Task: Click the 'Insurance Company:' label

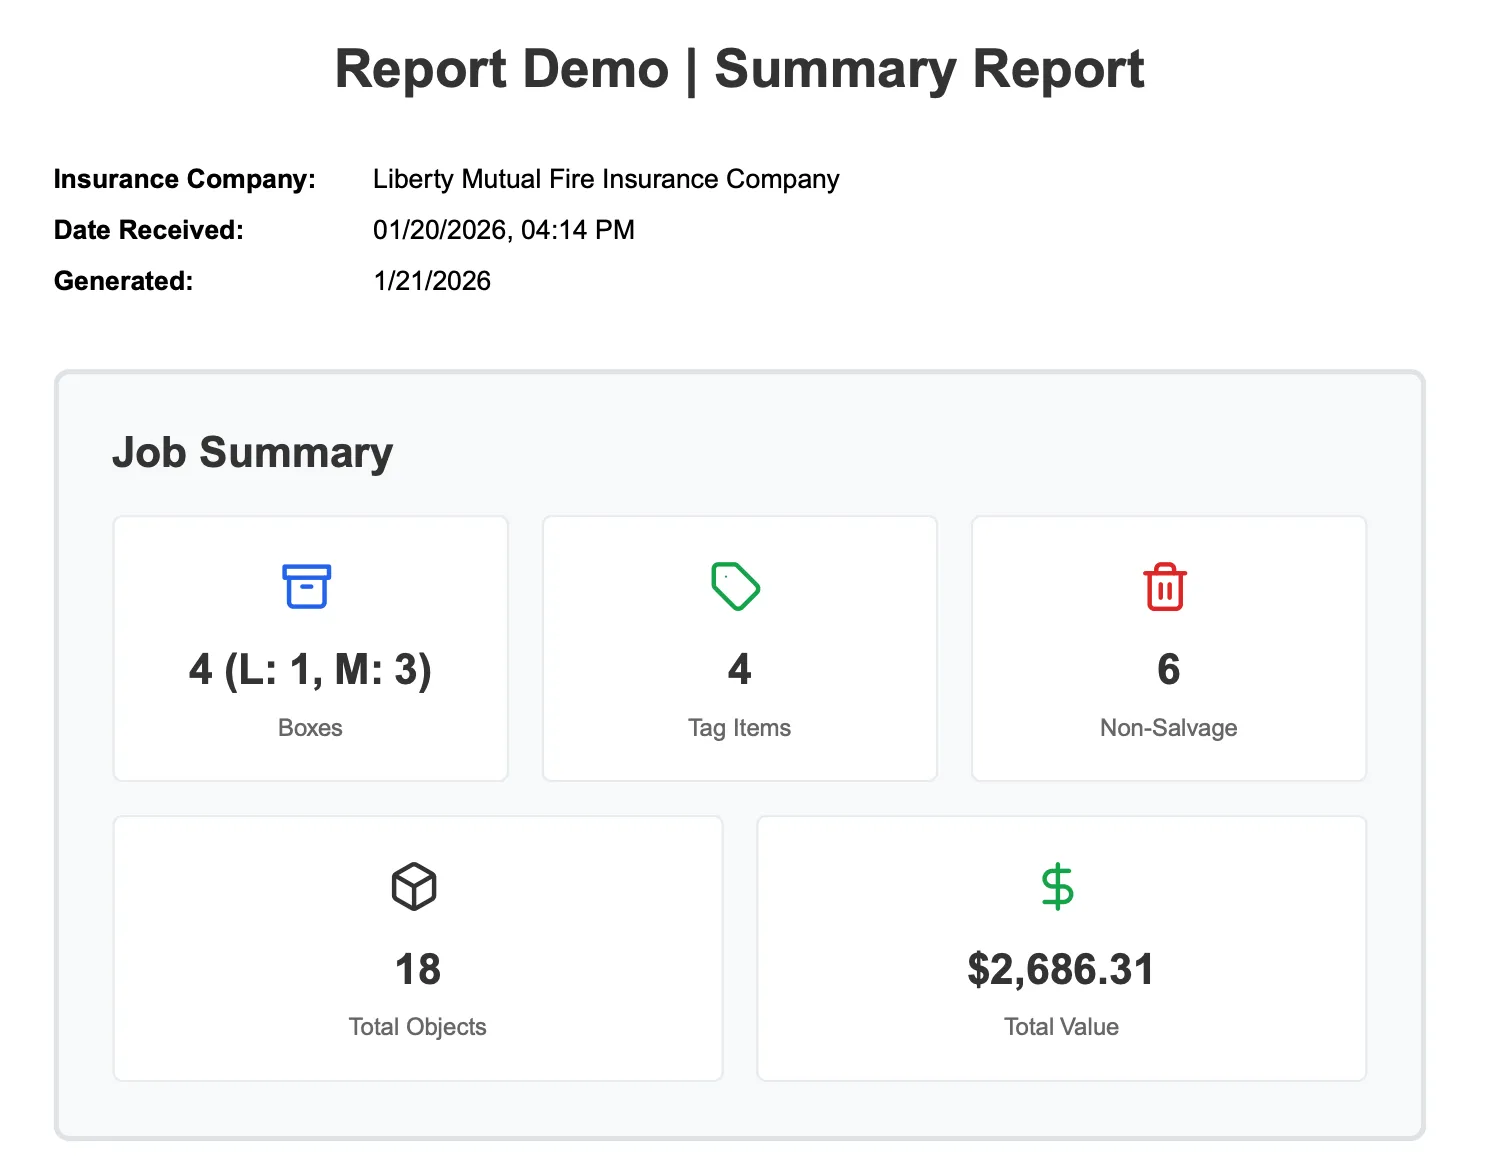Action: tap(185, 179)
